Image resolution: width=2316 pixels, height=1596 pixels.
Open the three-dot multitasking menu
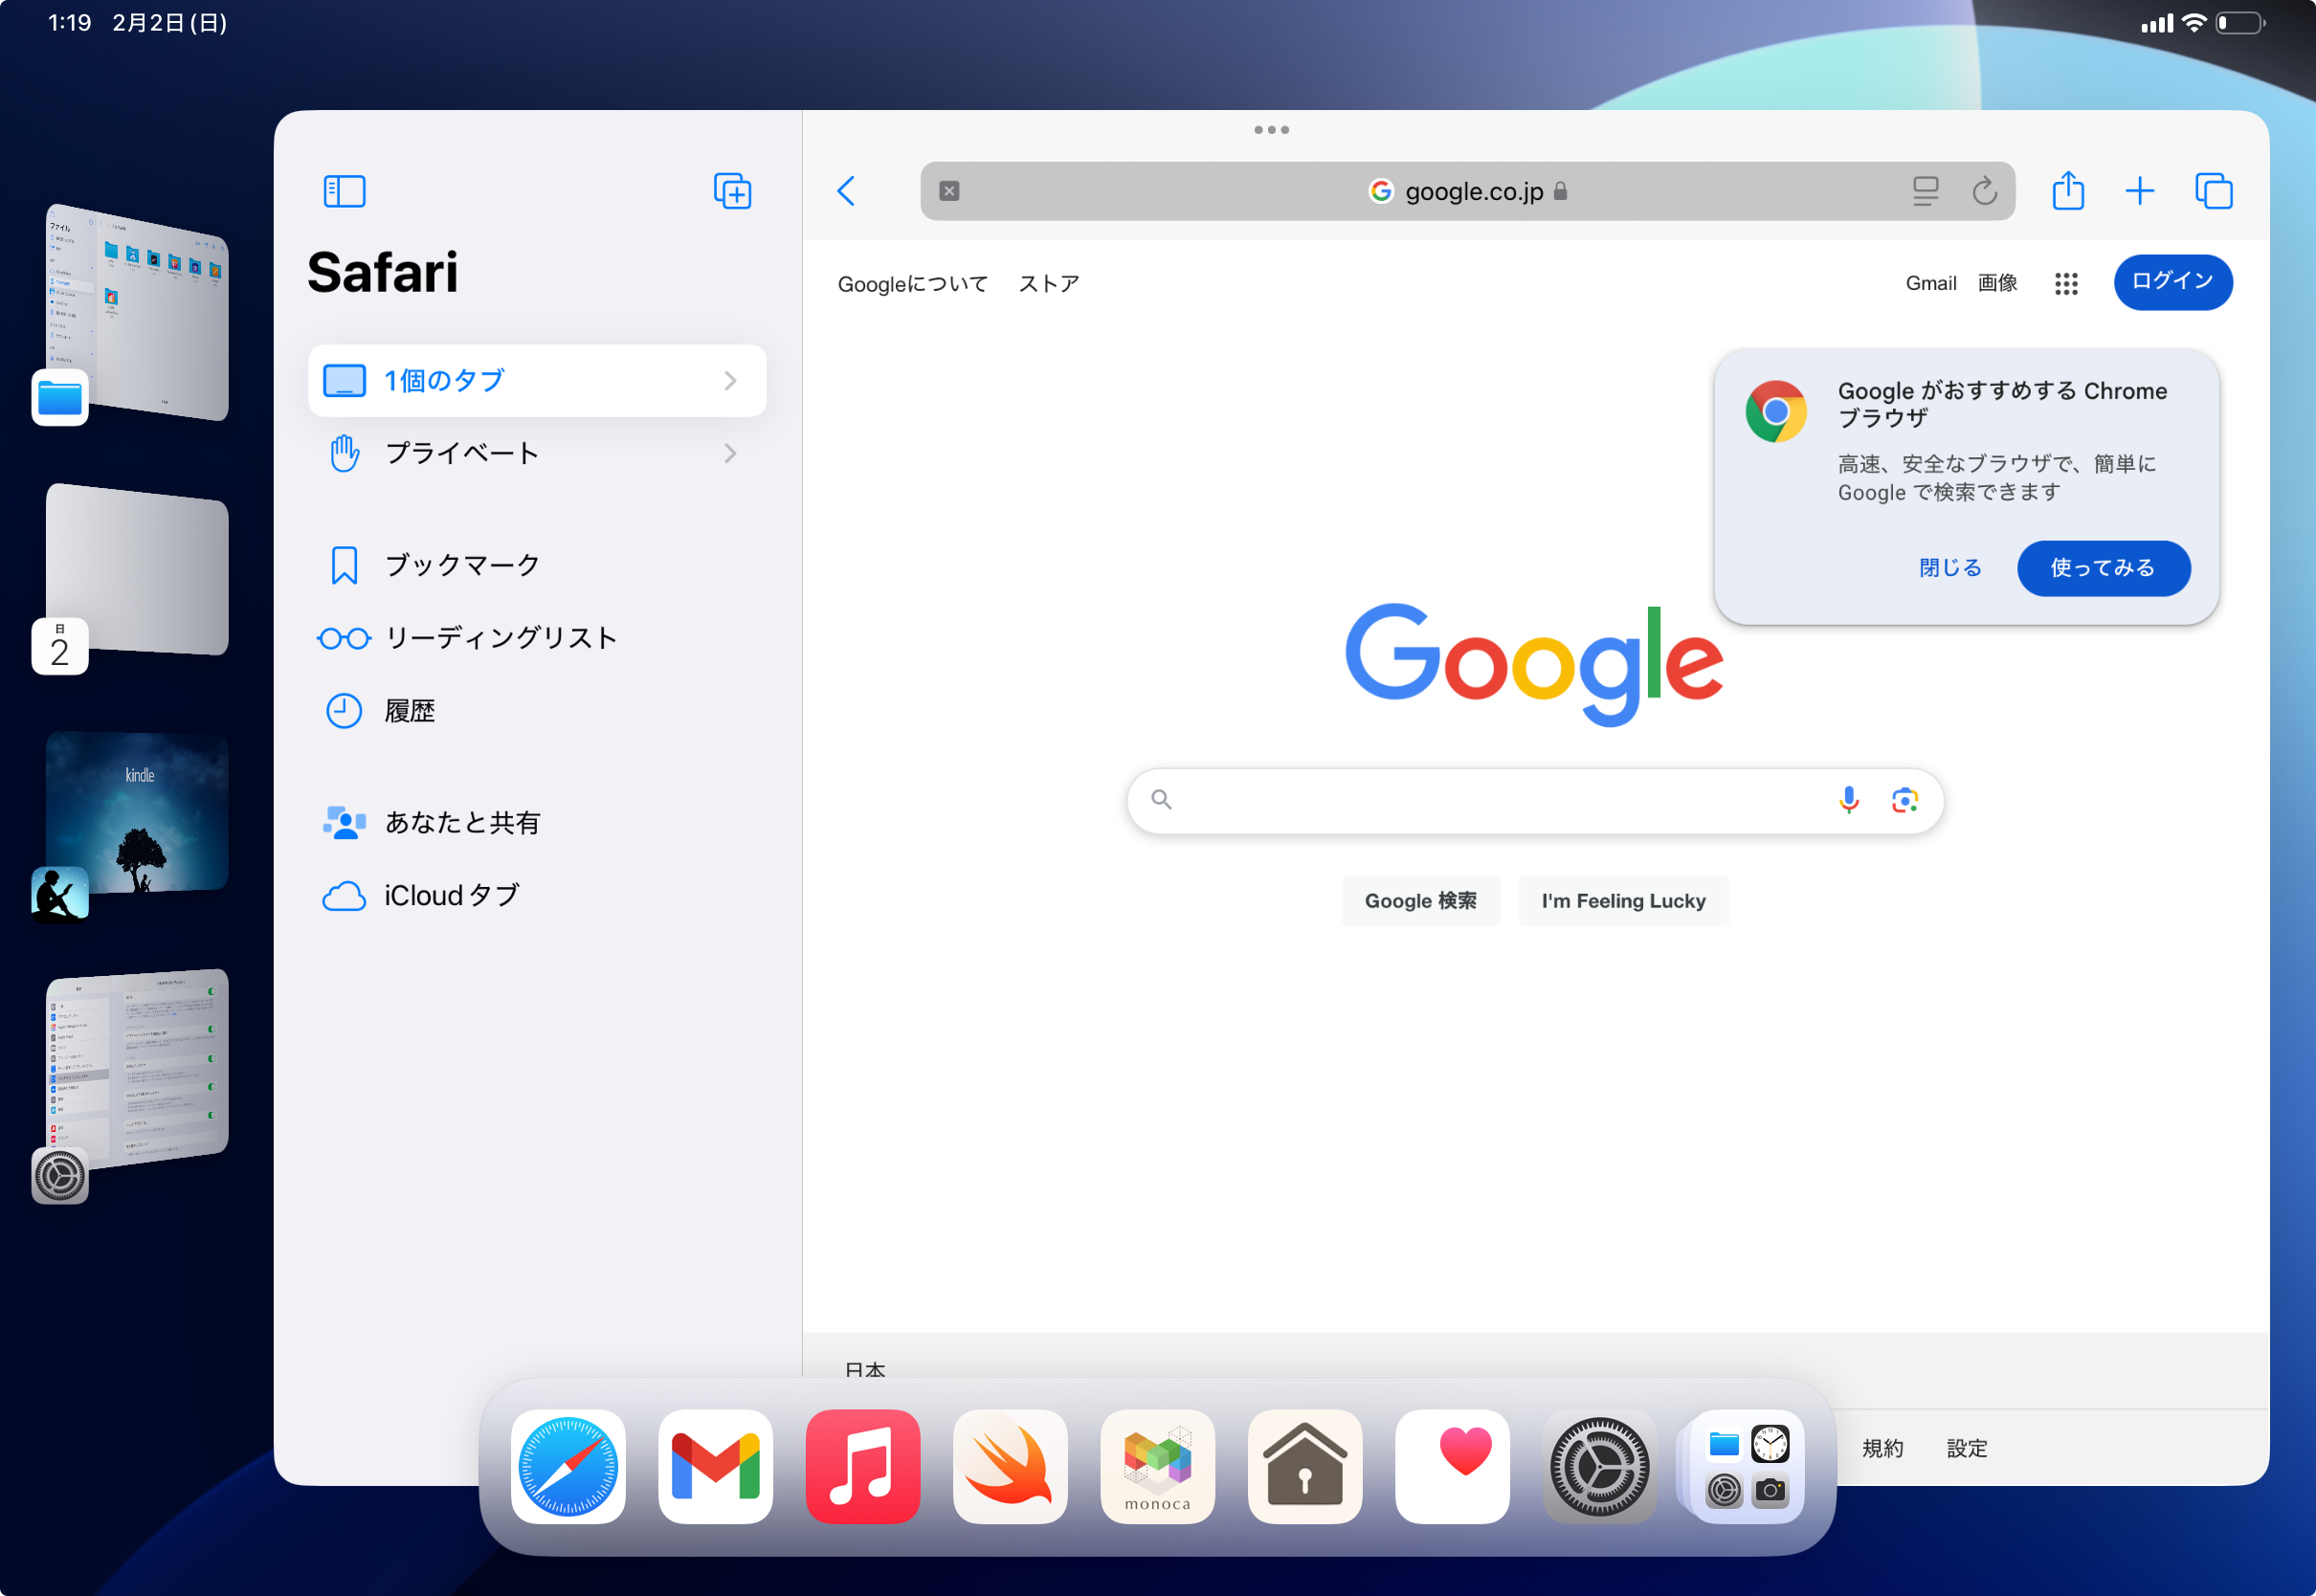point(1271,130)
